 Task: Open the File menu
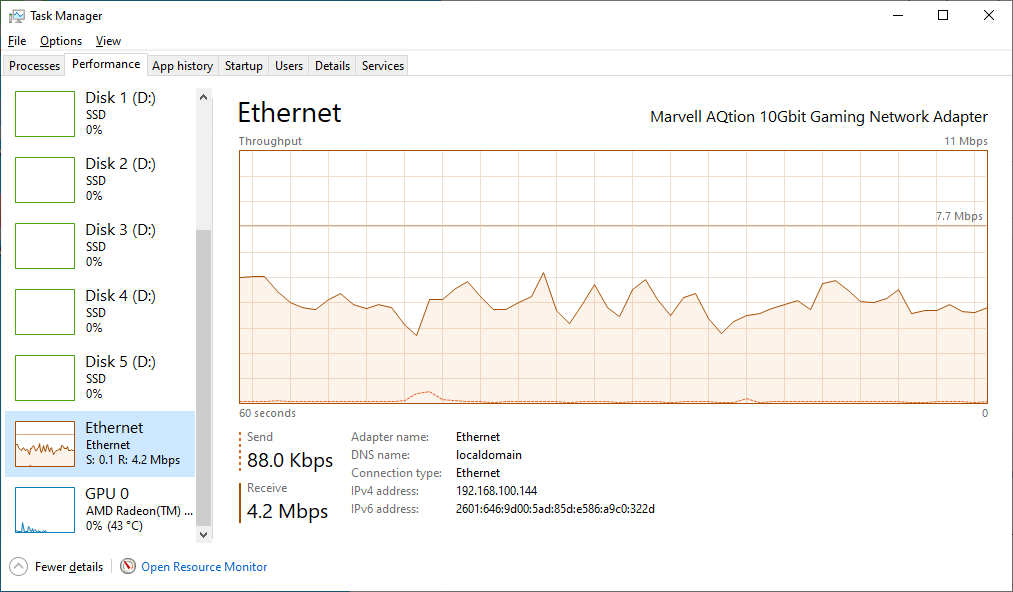pyautogui.click(x=17, y=41)
